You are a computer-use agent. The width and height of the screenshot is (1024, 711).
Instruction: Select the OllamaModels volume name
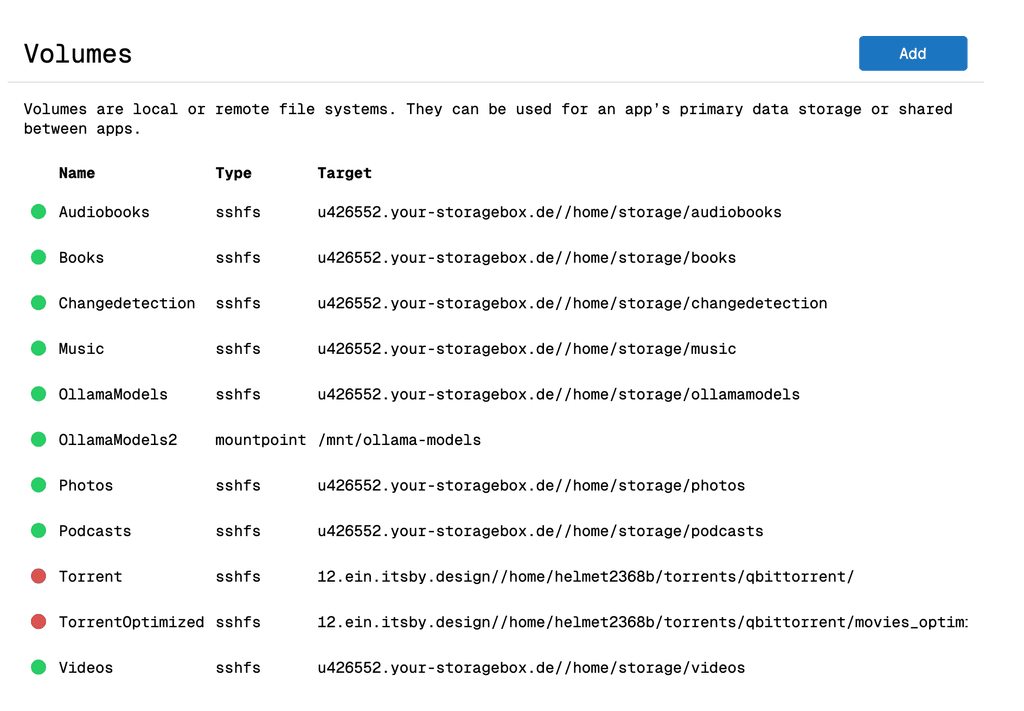113,394
